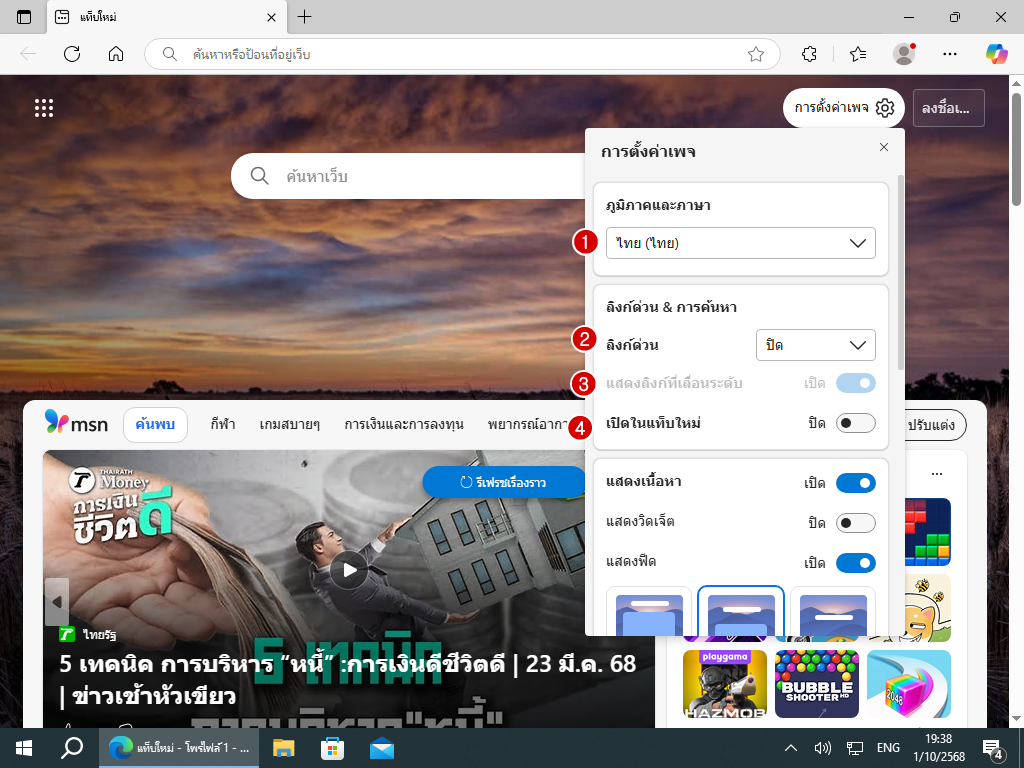Turn off the แสดงเนื้อหา toggle
1024x768 pixels.
click(855, 483)
